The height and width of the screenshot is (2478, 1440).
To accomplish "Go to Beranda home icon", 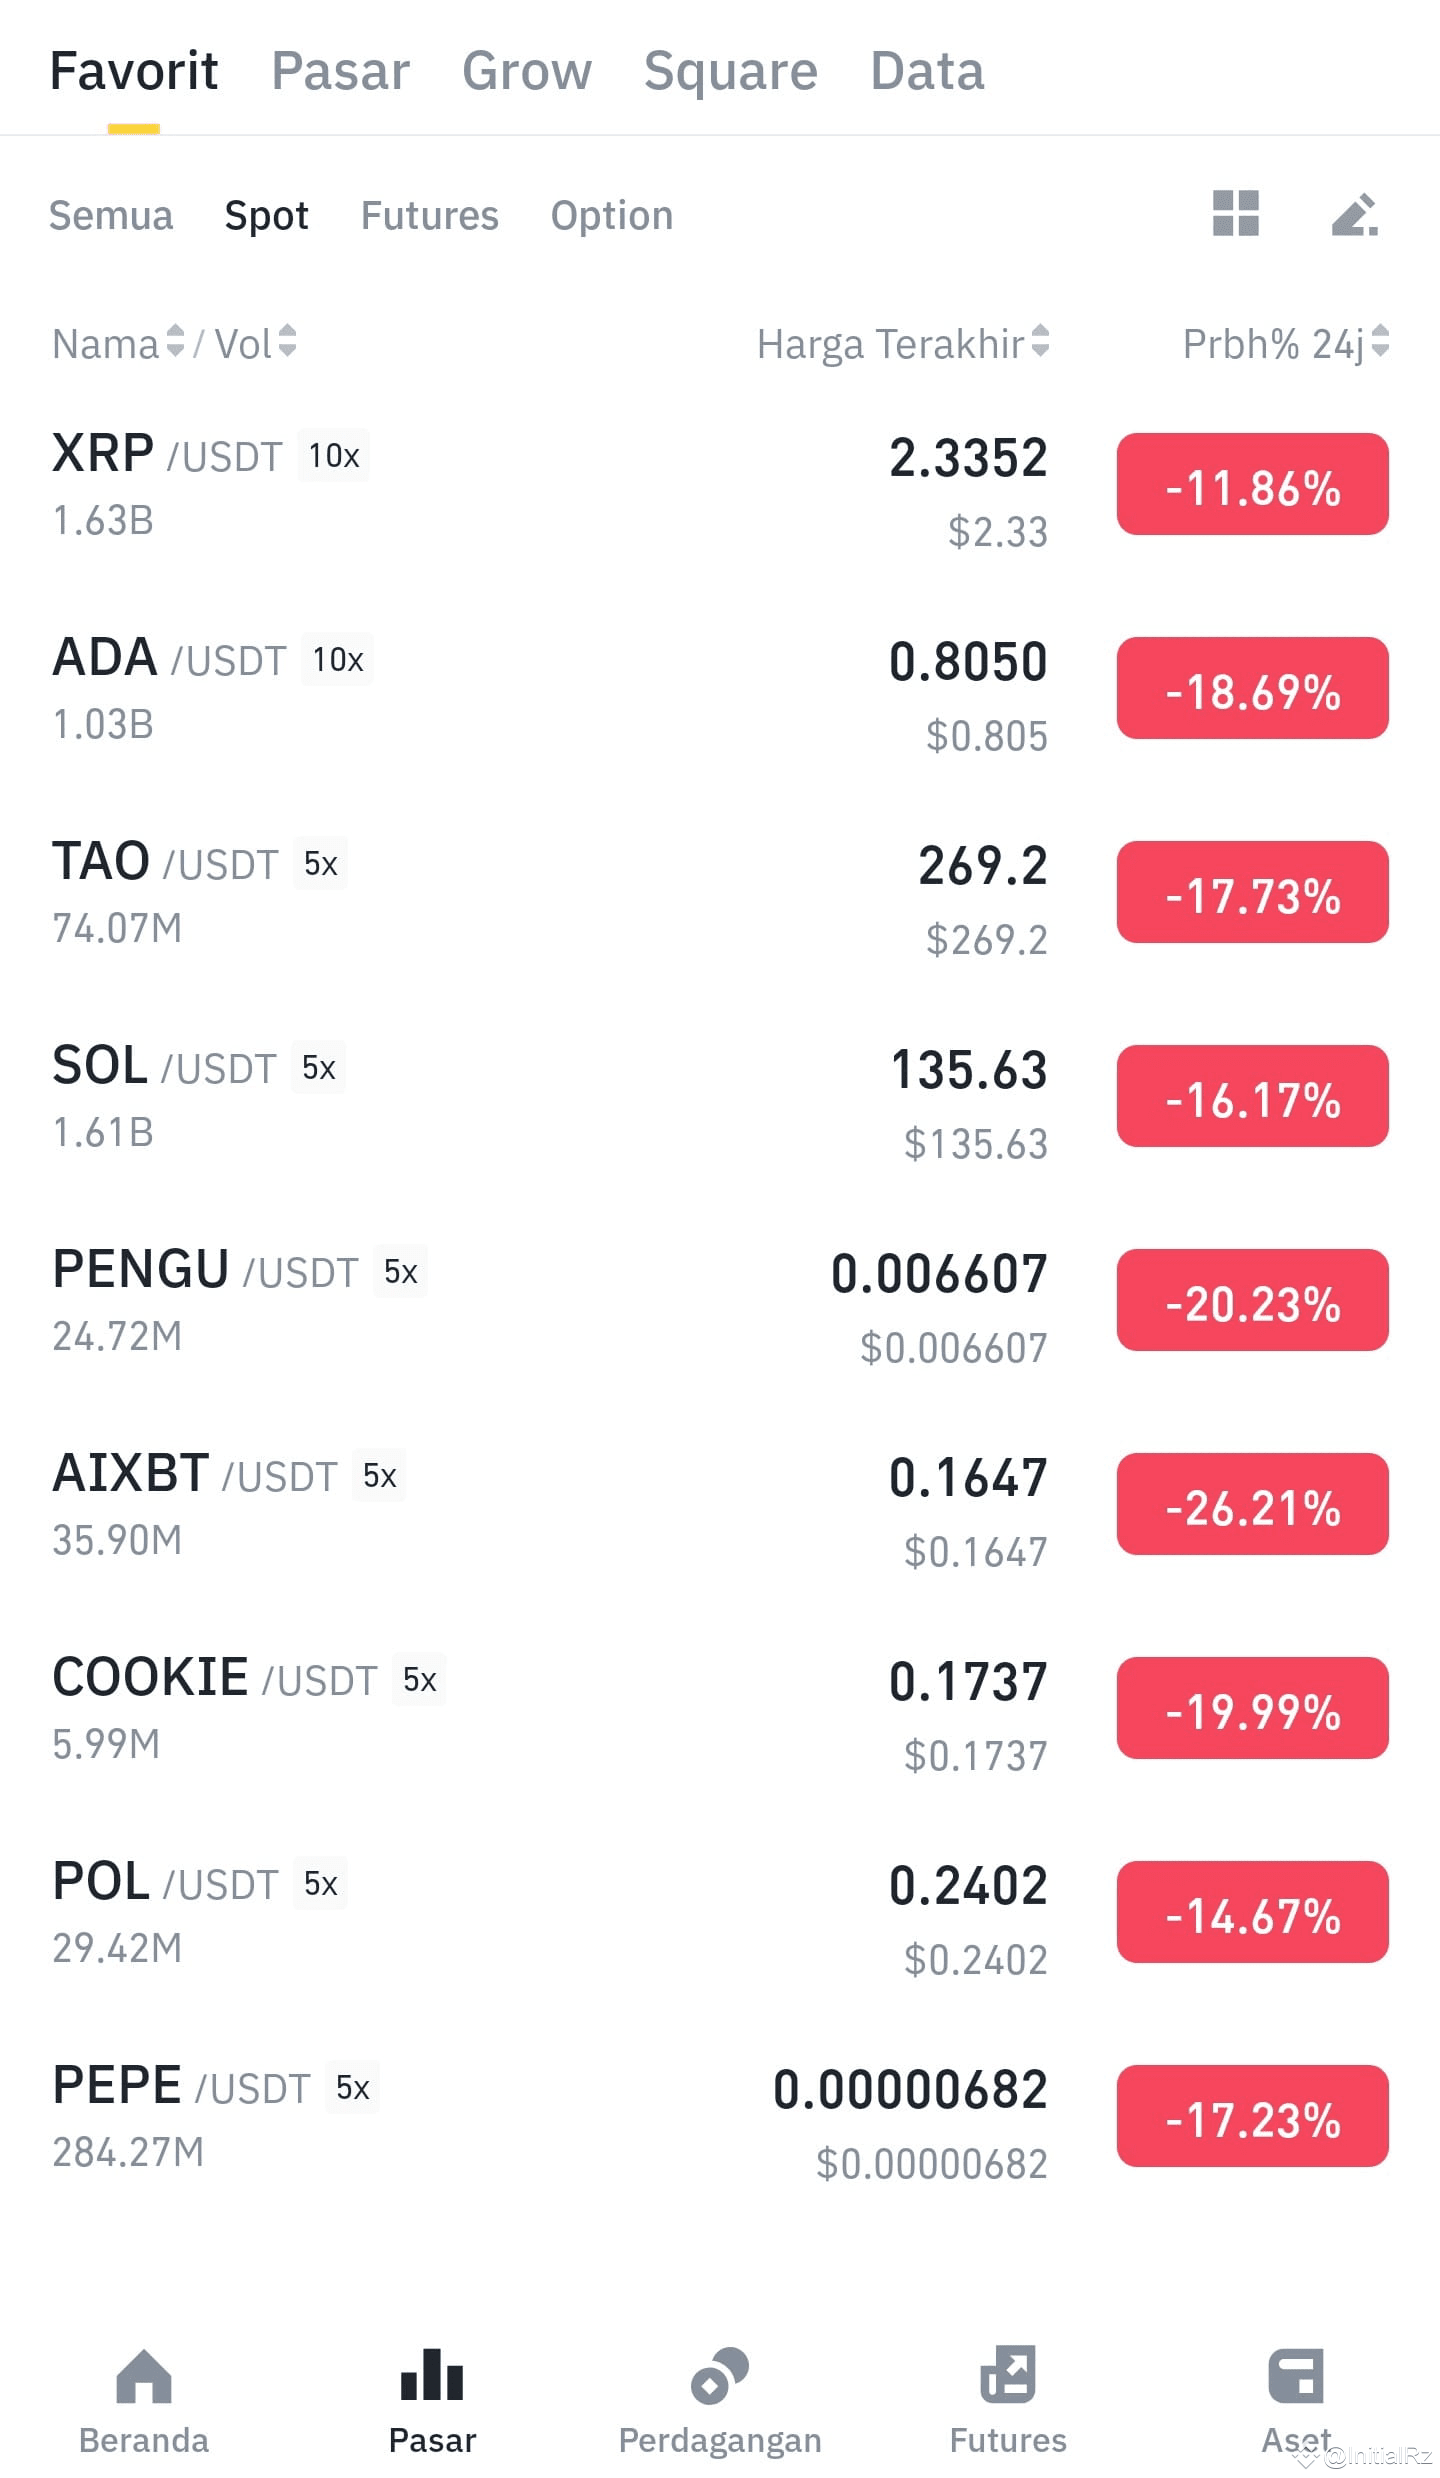I will click(144, 2375).
